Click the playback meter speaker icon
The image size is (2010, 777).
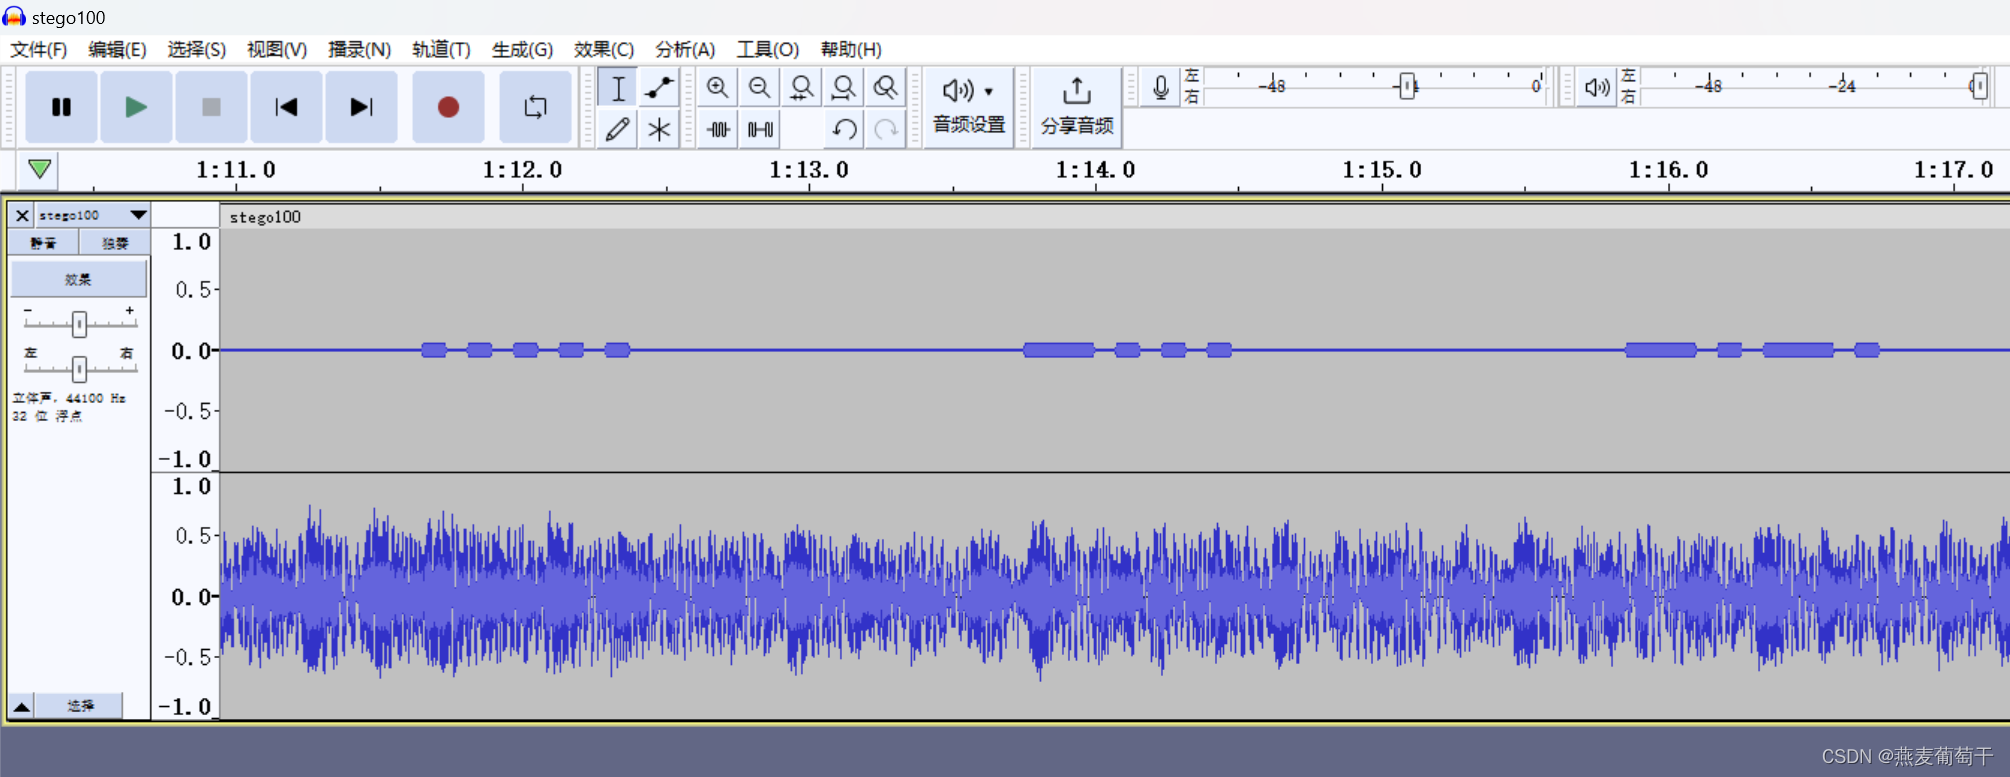click(x=1597, y=87)
